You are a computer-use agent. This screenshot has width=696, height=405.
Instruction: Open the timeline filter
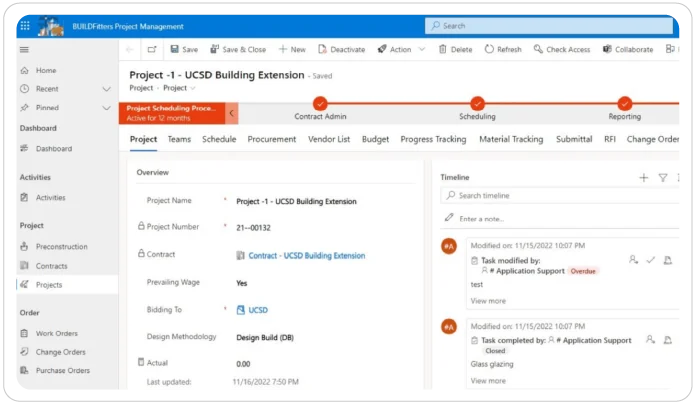(x=663, y=178)
